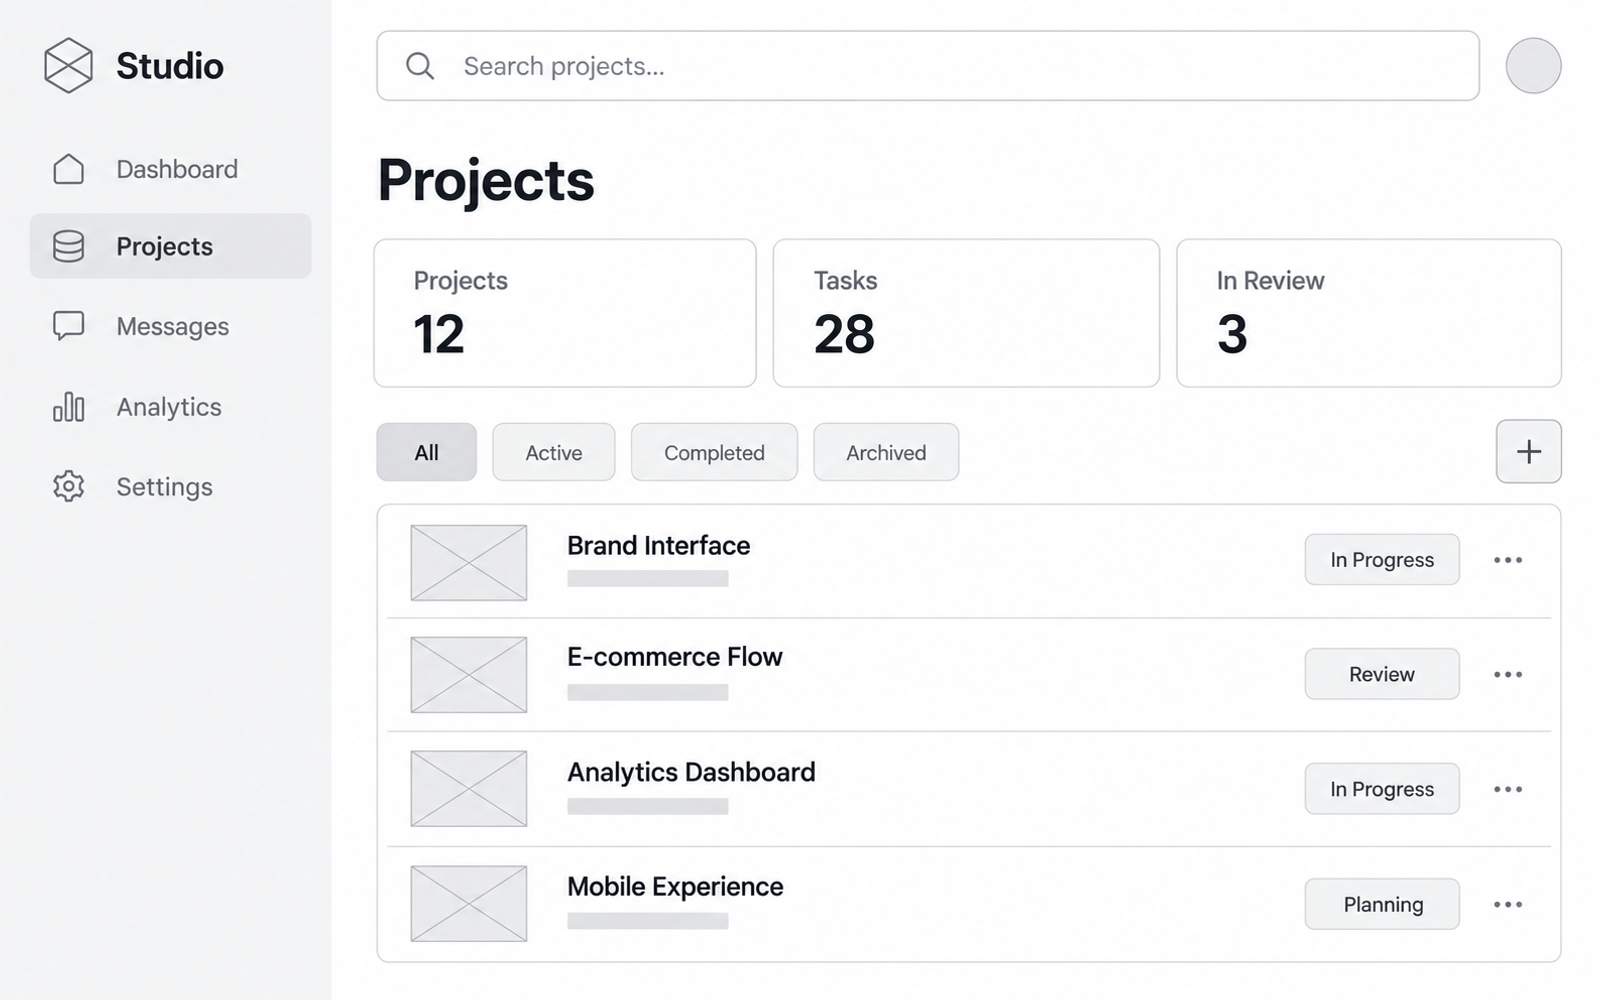Open more options for Analytics Dashboard
The height and width of the screenshot is (1000, 1600).
(x=1508, y=790)
